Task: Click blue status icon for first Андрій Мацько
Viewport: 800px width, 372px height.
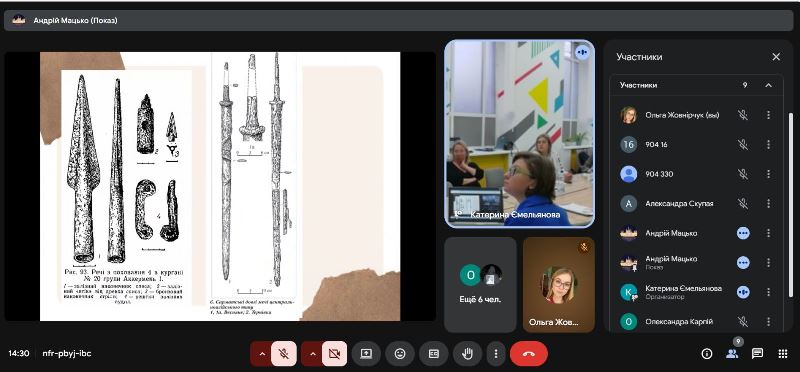Action: (x=743, y=233)
